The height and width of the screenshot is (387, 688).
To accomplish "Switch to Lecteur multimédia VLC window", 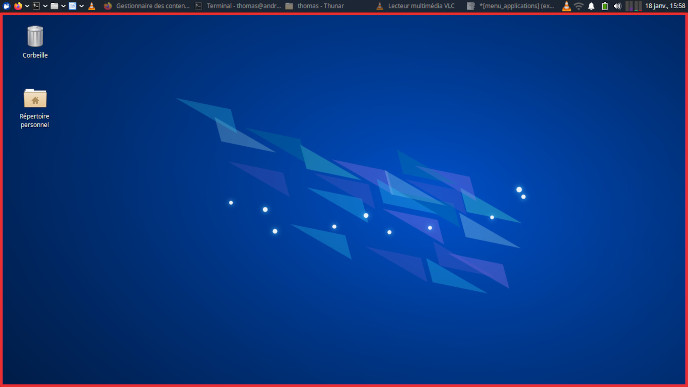I will click(416, 6).
